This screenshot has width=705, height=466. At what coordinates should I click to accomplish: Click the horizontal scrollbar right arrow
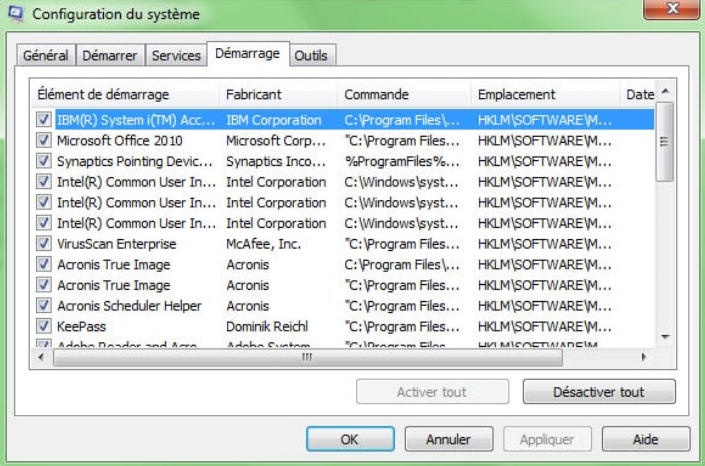[x=643, y=358]
